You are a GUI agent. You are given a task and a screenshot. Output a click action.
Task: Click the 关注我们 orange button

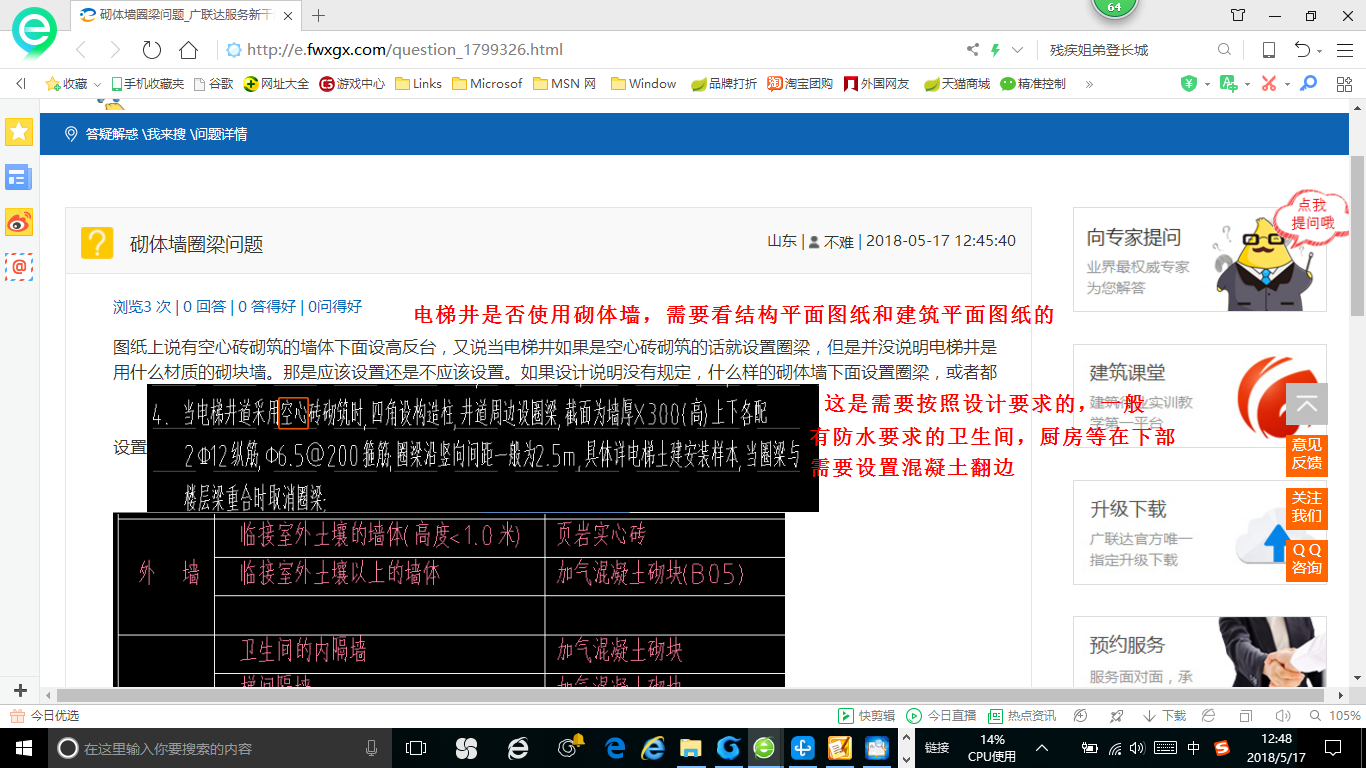point(1307,507)
